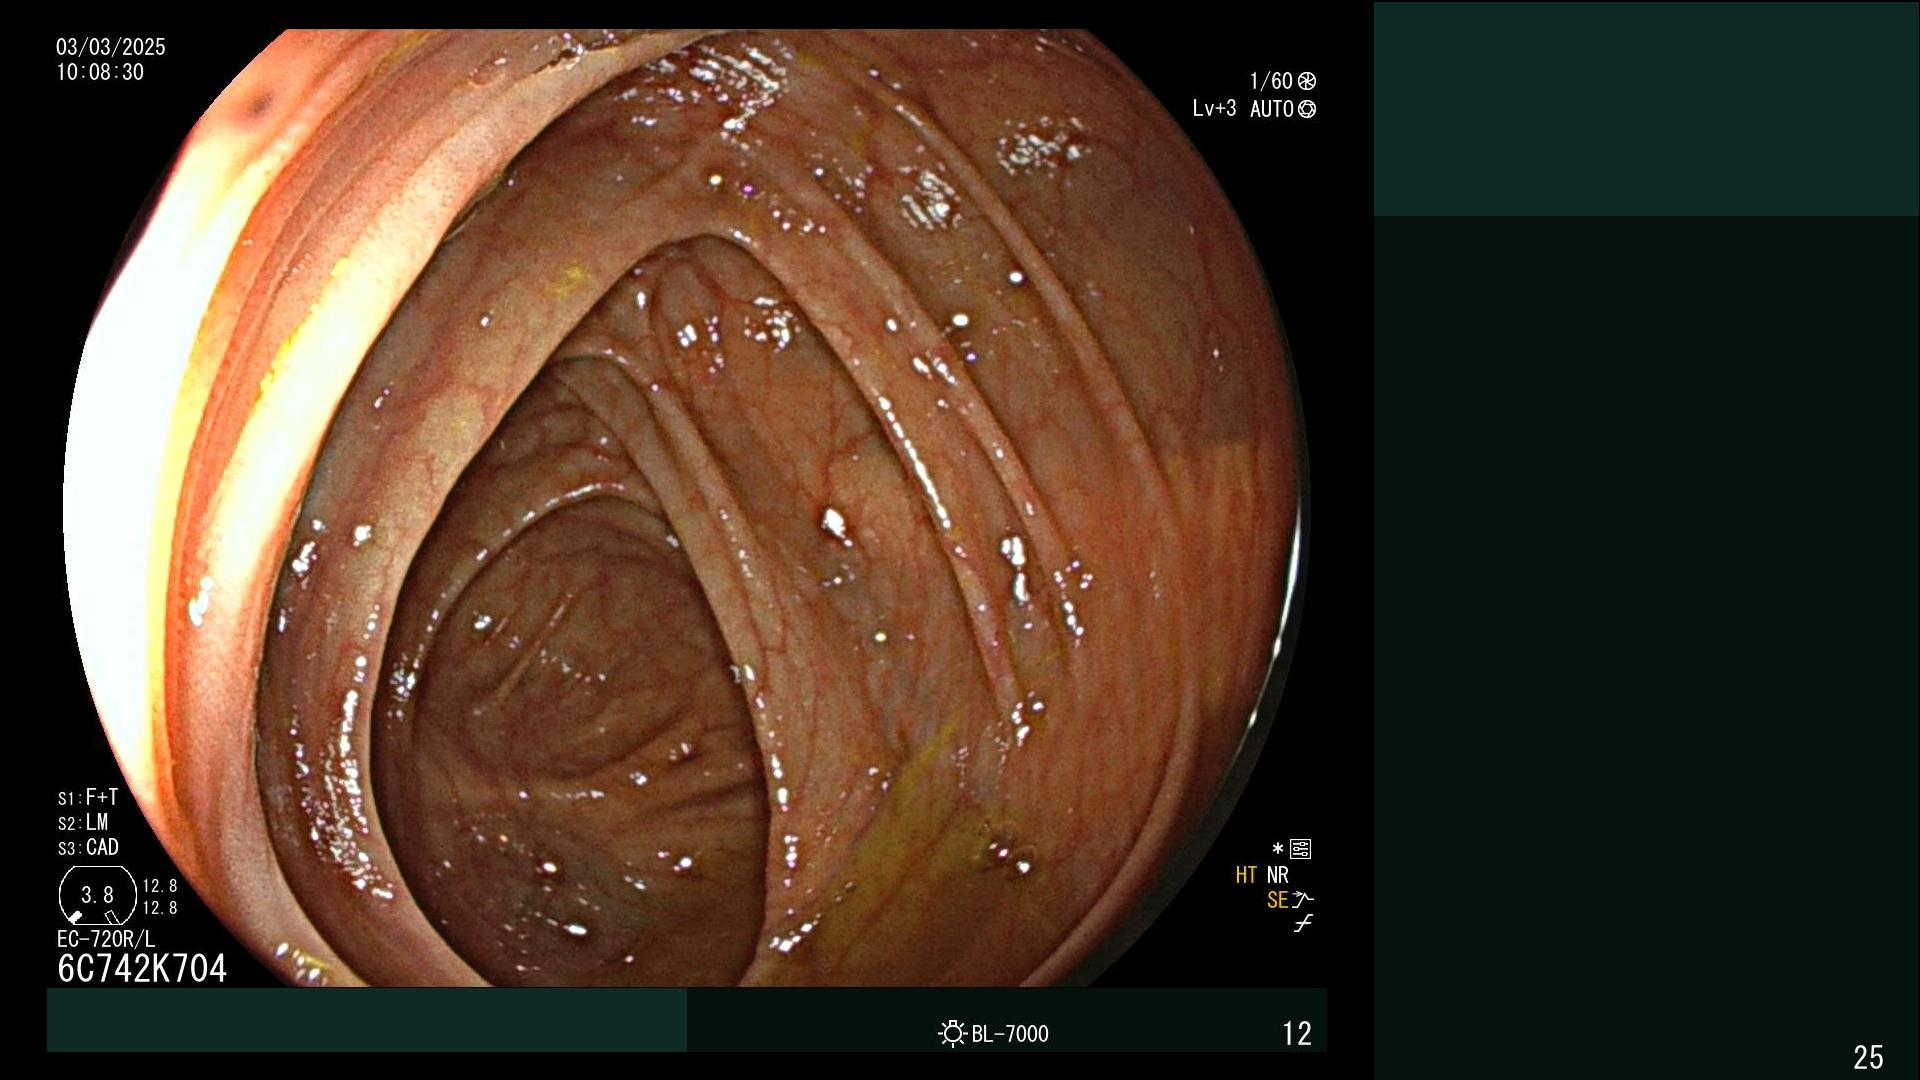Click the crossed tone curve icon
This screenshot has height=1080, width=1920.
[x=1303, y=924]
